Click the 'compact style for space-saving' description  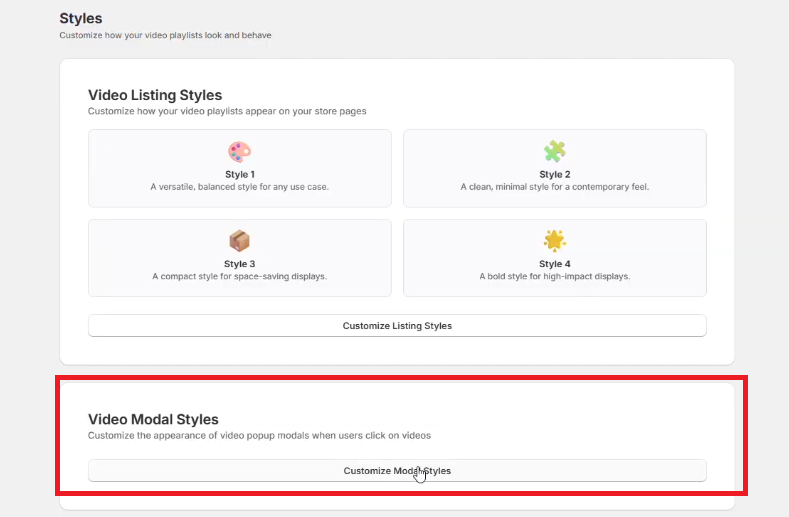pyautogui.click(x=239, y=276)
